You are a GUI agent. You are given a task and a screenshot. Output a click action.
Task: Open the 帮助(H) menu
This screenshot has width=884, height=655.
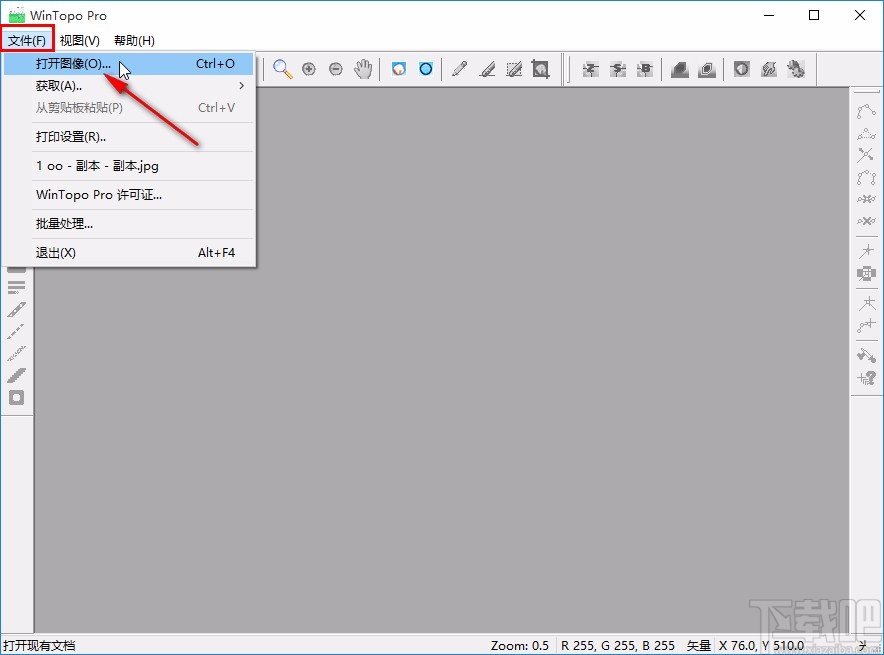coord(134,41)
